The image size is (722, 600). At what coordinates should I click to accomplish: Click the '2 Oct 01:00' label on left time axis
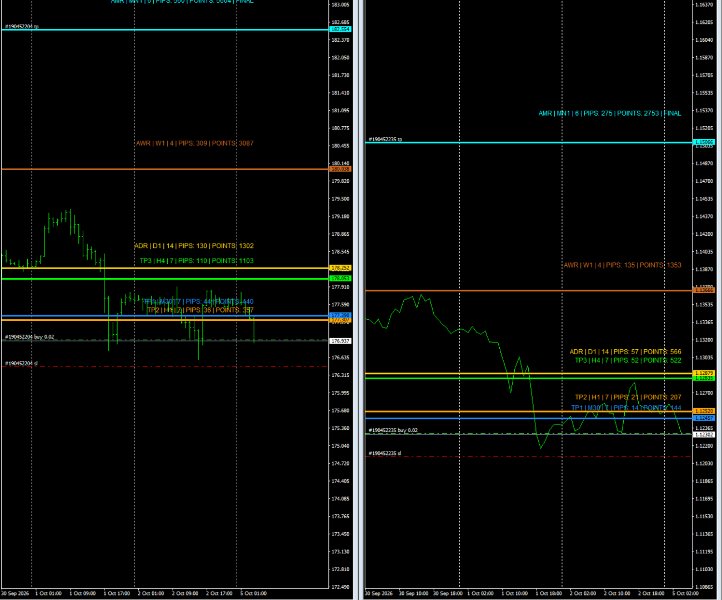point(151,594)
